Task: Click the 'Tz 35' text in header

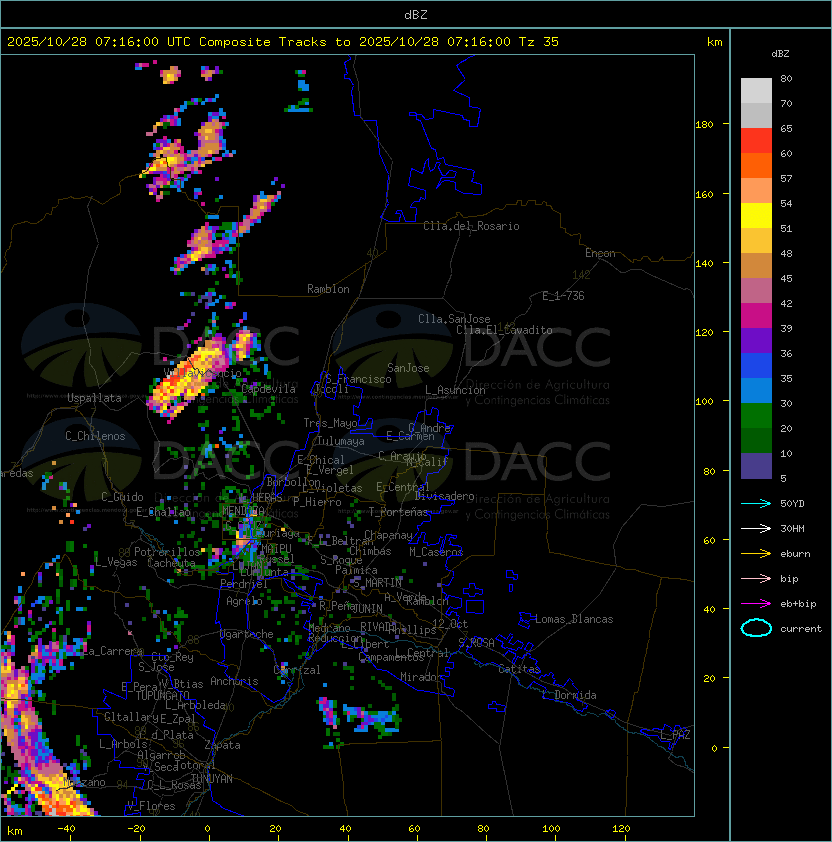Action: click(539, 42)
